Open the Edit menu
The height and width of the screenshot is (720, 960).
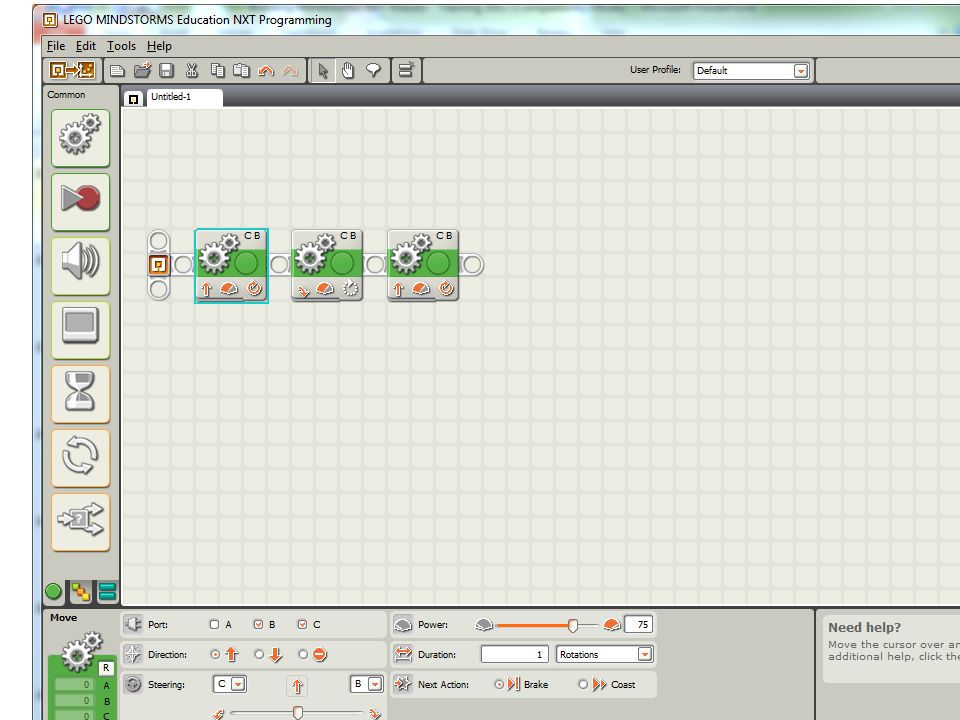point(86,46)
